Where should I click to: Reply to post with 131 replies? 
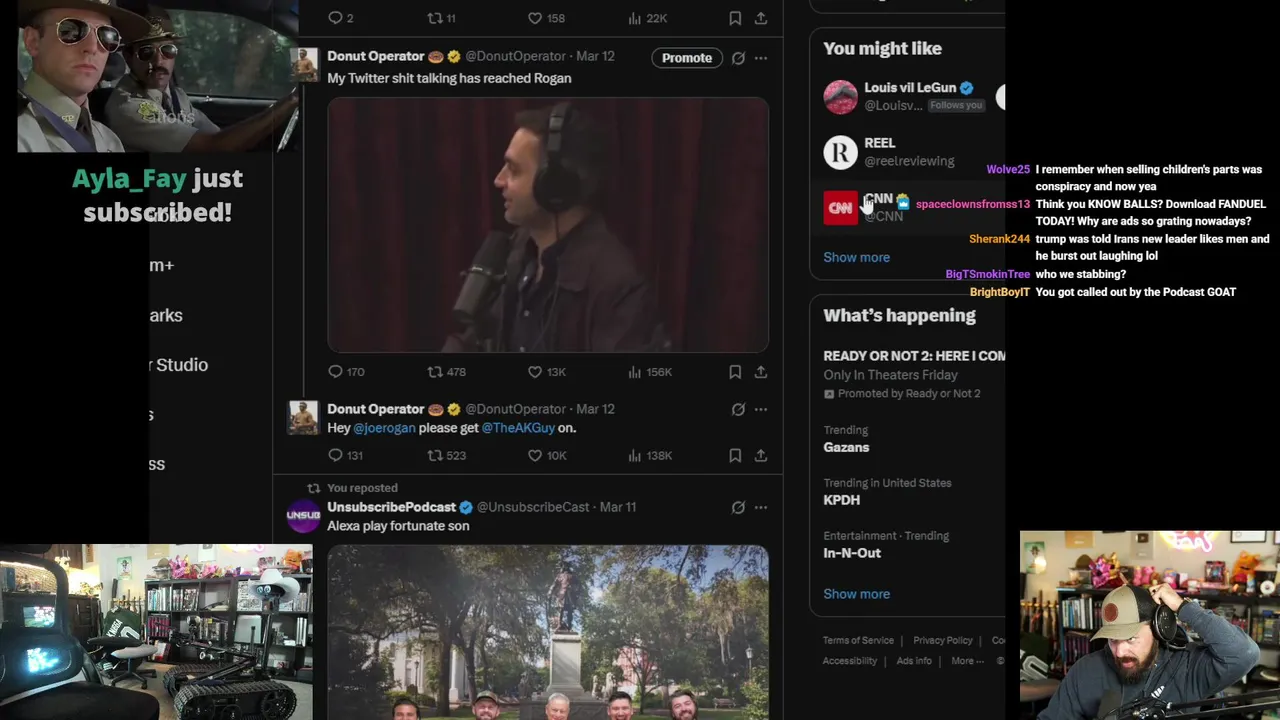(336, 455)
